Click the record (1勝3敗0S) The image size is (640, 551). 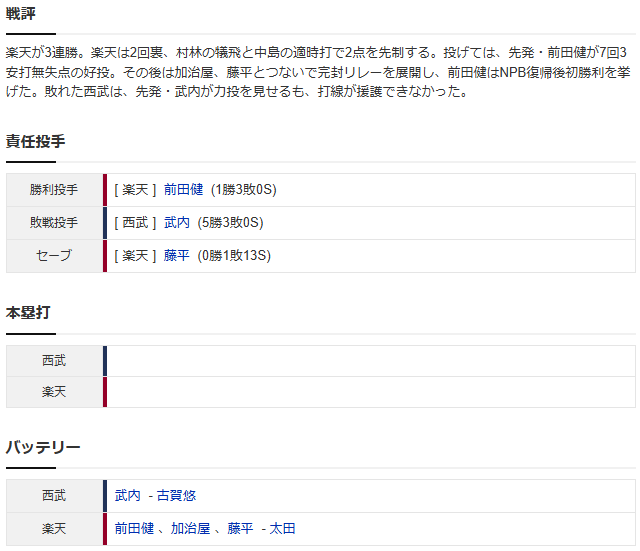(244, 189)
